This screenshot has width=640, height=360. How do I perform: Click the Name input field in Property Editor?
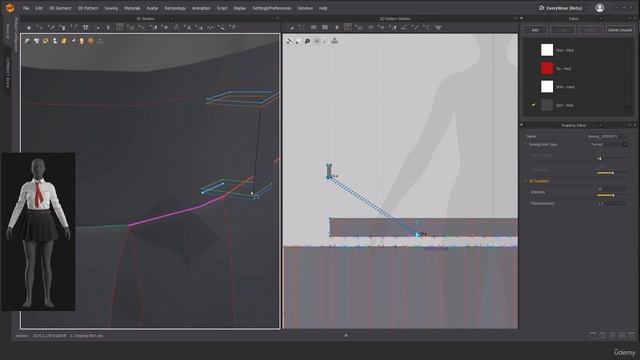coord(607,136)
